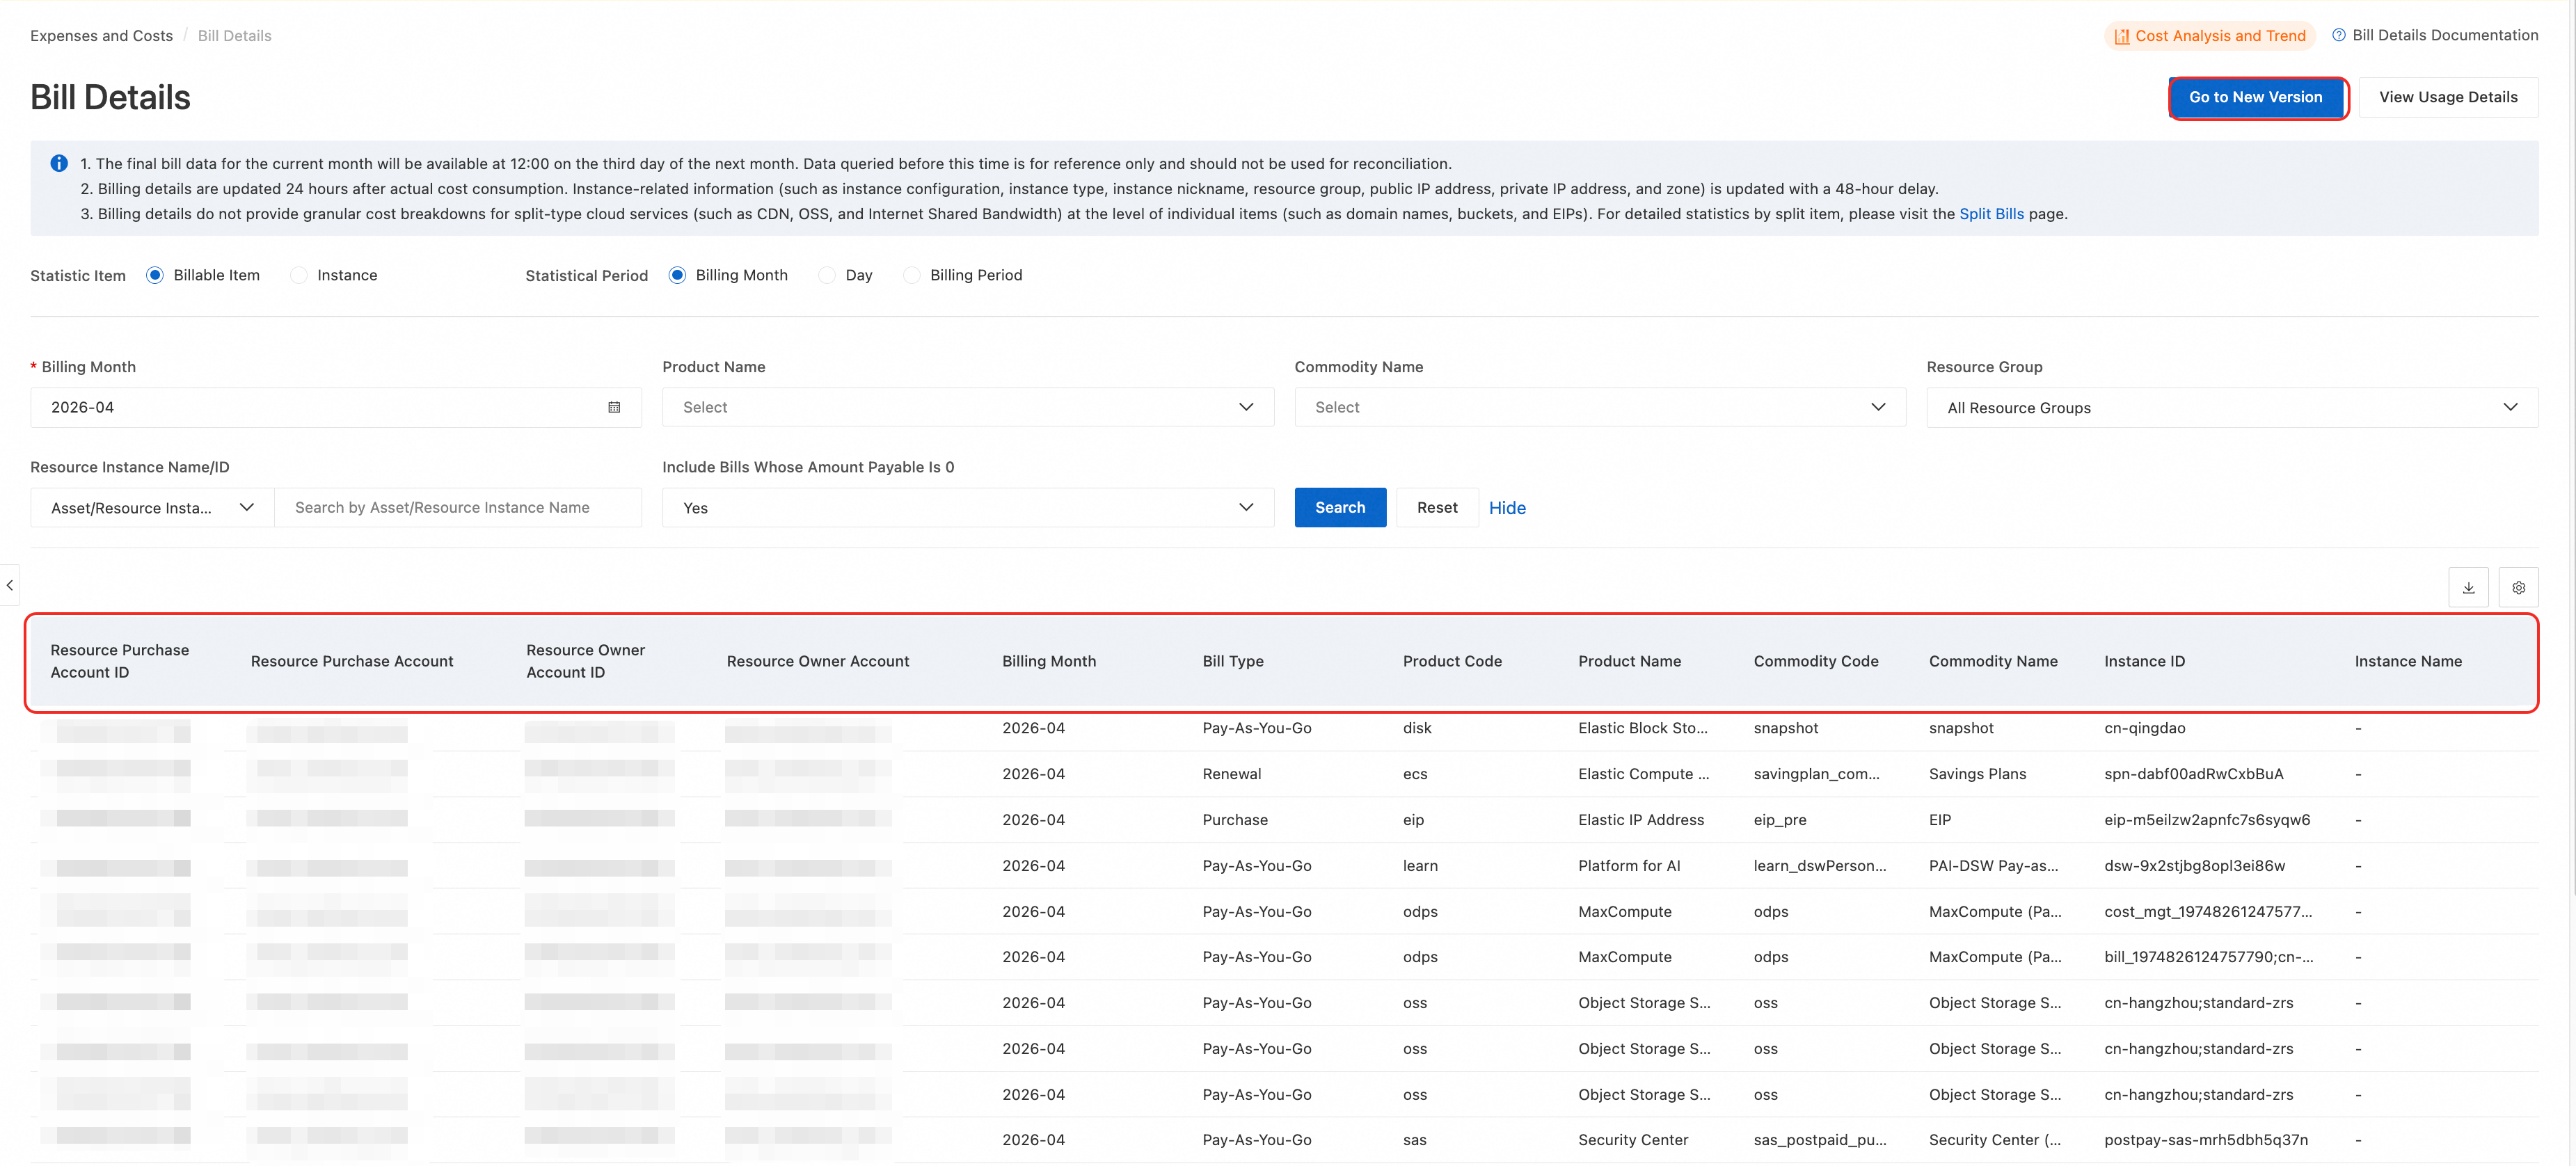Click Elastic IP Address product cell
Image resolution: width=2576 pixels, height=1166 pixels.
(x=1640, y=820)
